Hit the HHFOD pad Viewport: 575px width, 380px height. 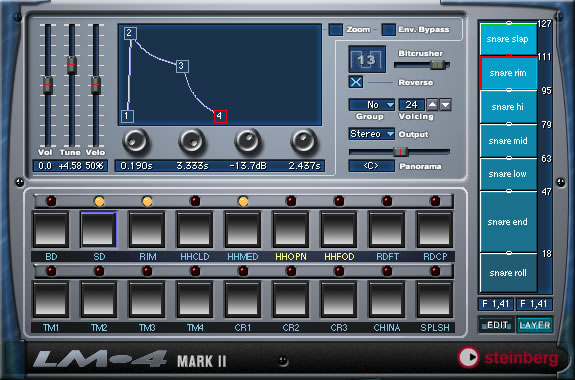(339, 229)
